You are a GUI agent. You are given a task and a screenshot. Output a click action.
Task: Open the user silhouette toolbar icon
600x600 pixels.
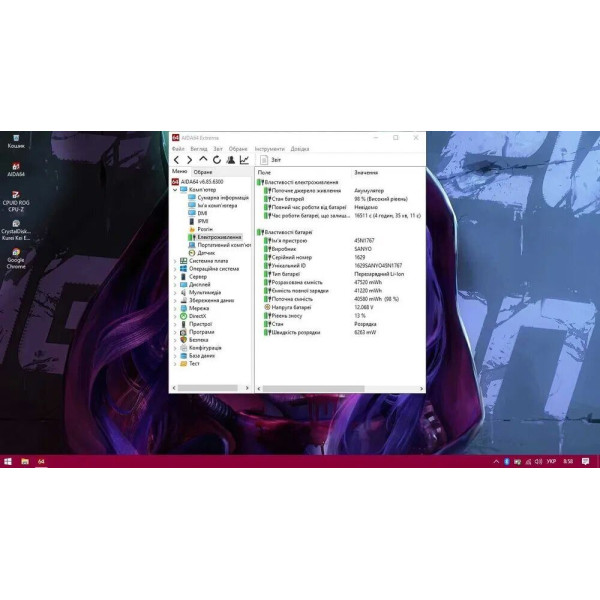[x=230, y=160]
